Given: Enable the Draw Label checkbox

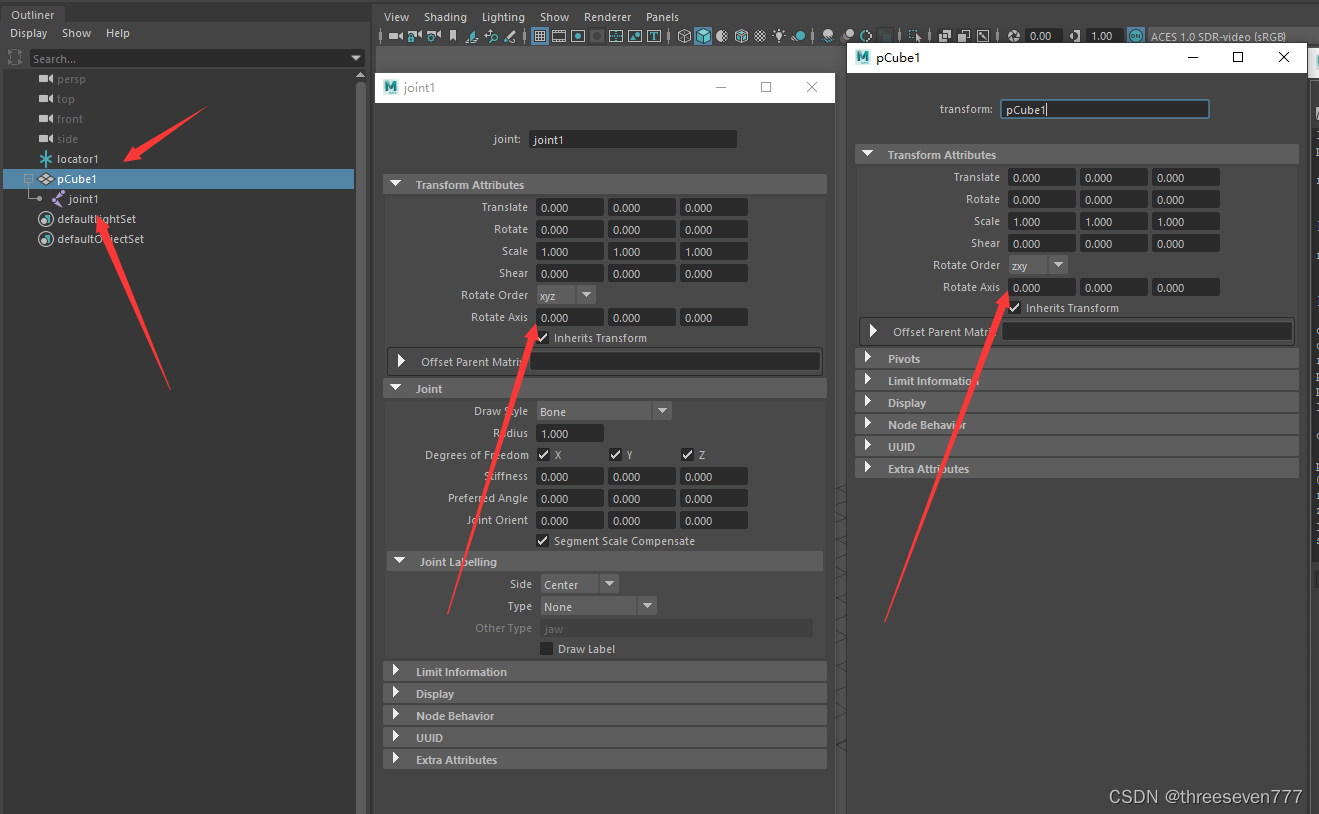Looking at the screenshot, I should pos(546,649).
